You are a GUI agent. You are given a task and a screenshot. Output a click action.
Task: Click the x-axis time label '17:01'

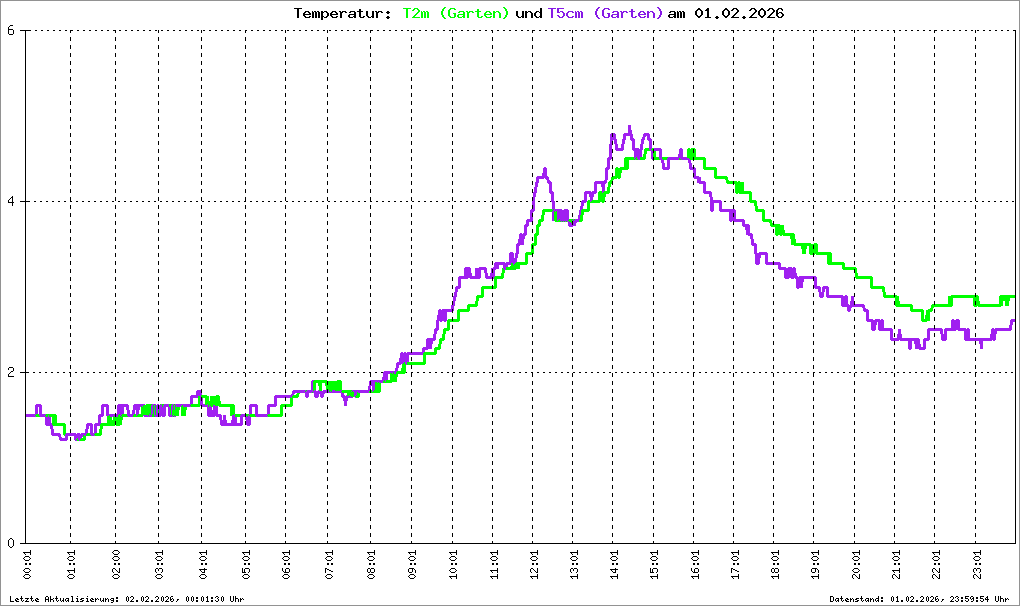734,564
